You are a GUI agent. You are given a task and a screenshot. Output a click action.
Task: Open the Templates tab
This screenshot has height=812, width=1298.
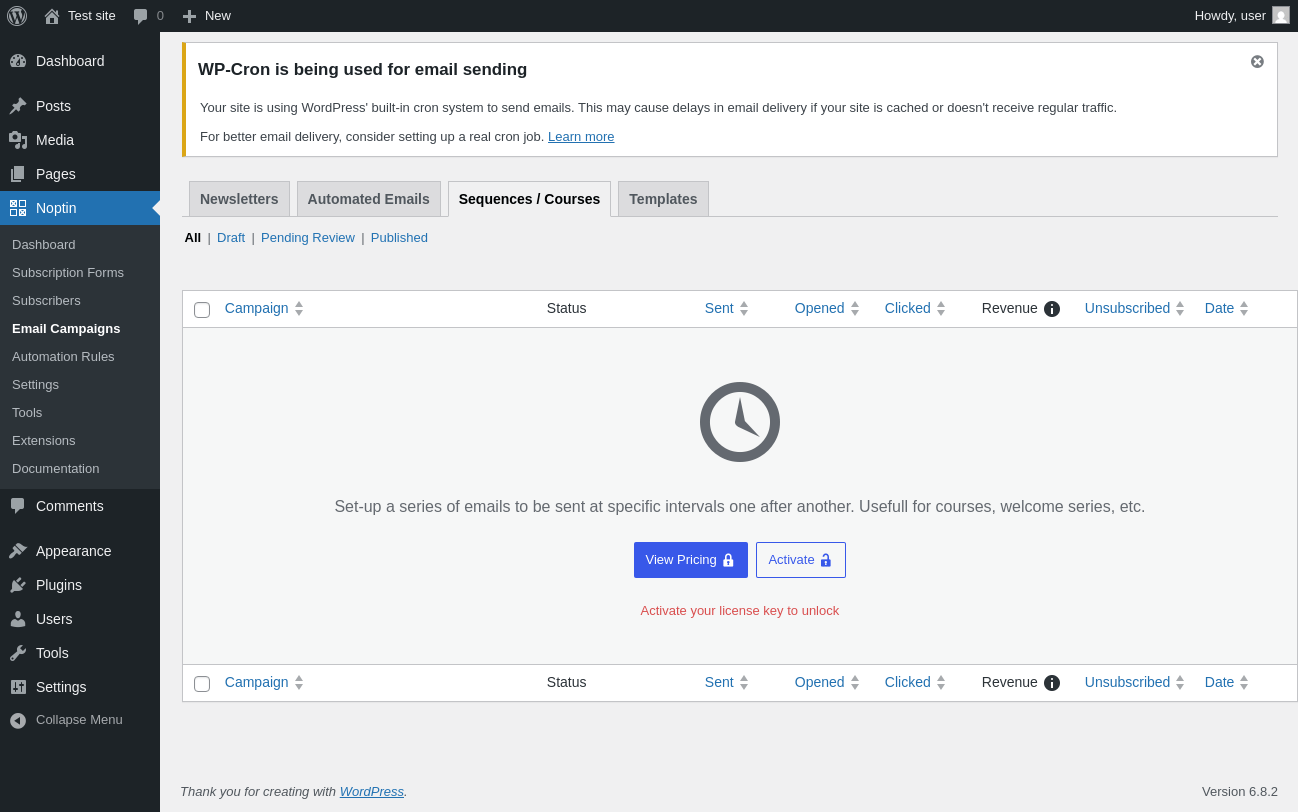click(663, 199)
